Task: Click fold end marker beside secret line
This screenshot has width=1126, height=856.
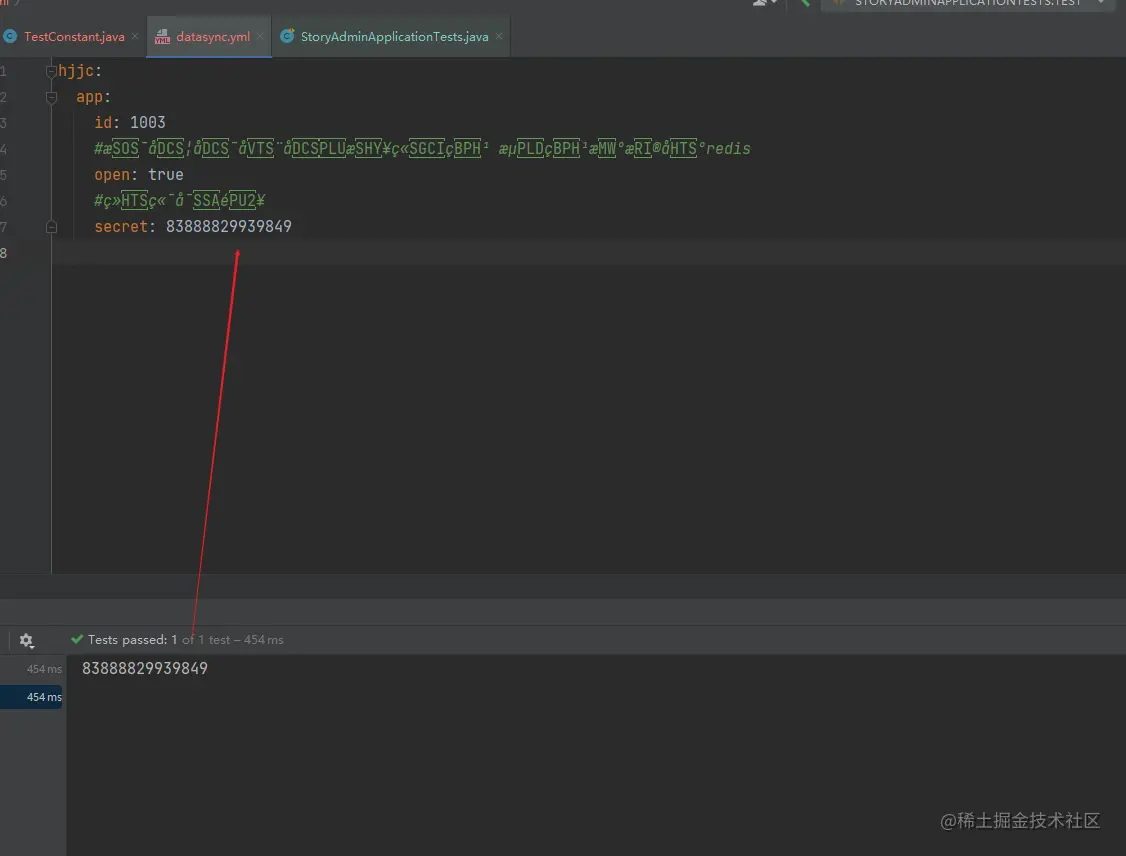Action: tap(51, 227)
